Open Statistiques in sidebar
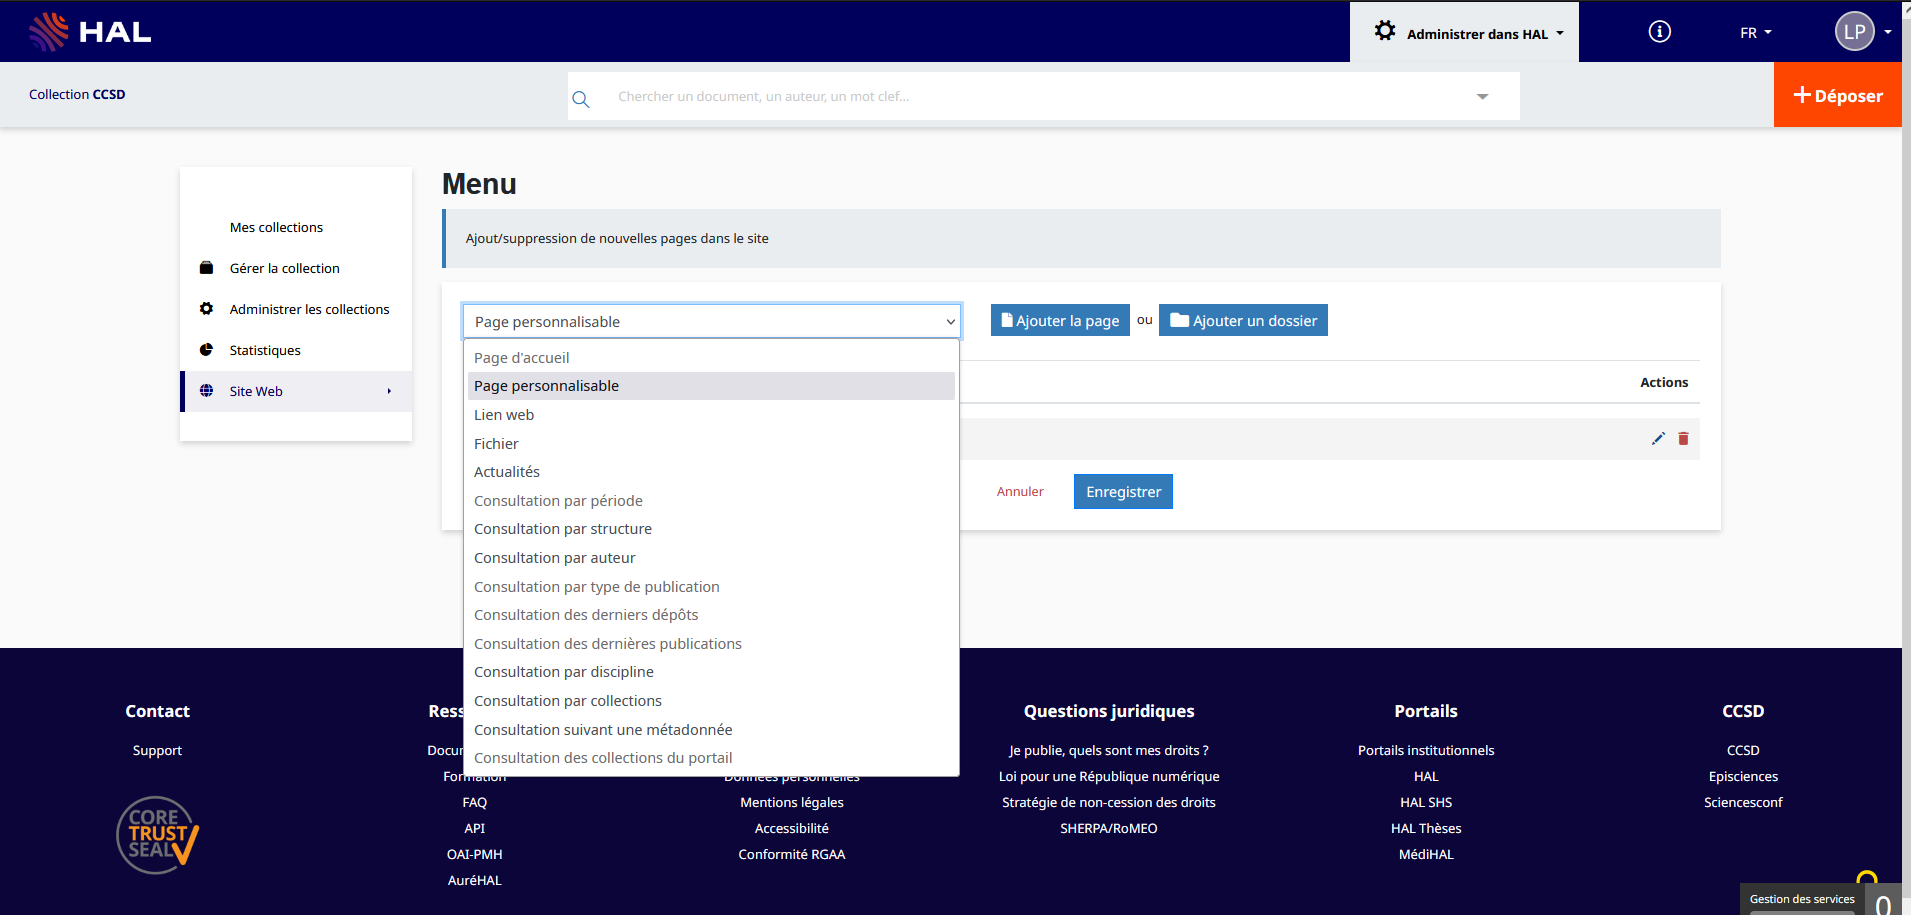 pos(265,350)
